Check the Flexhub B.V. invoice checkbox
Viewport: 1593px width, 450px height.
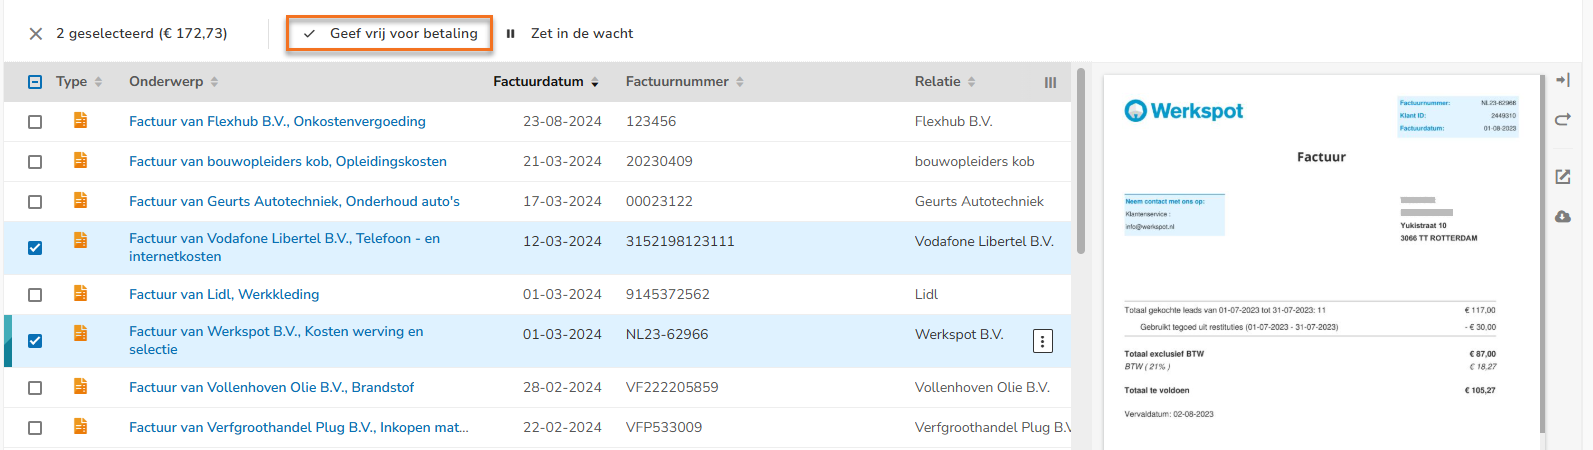tap(35, 122)
